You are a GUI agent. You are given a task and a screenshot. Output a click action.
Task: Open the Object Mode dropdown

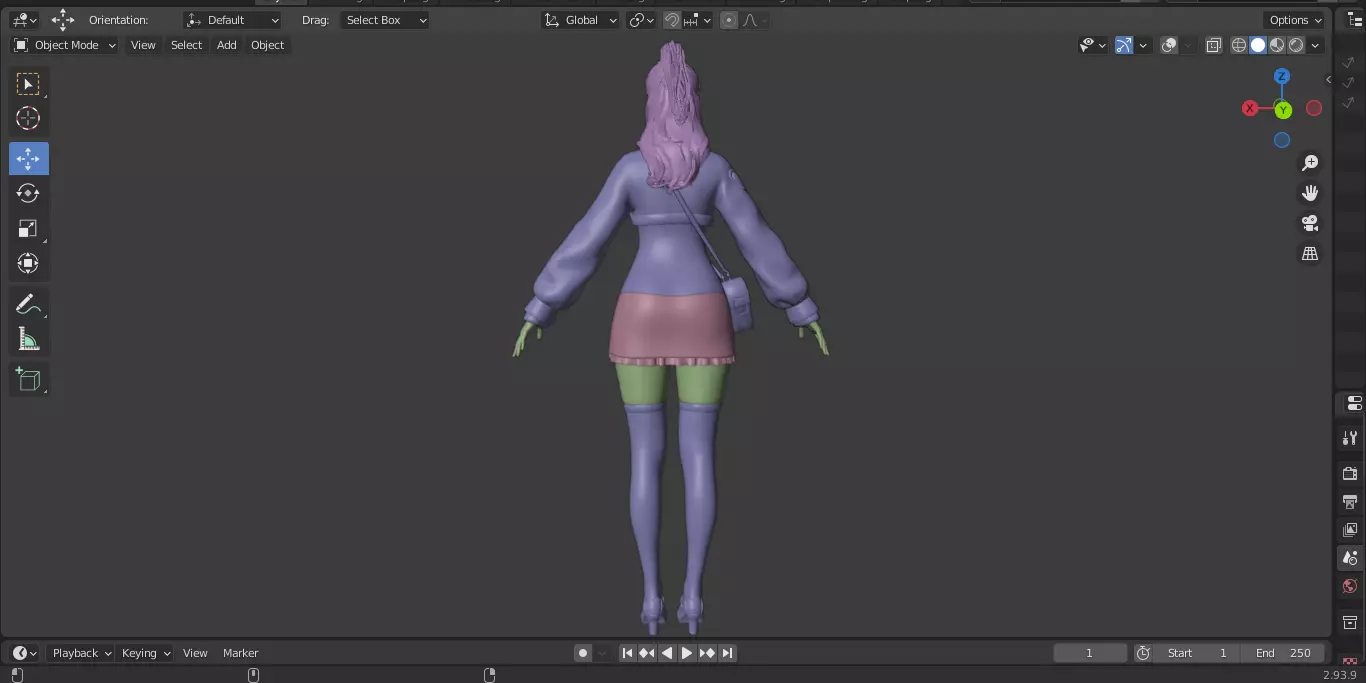(65, 45)
